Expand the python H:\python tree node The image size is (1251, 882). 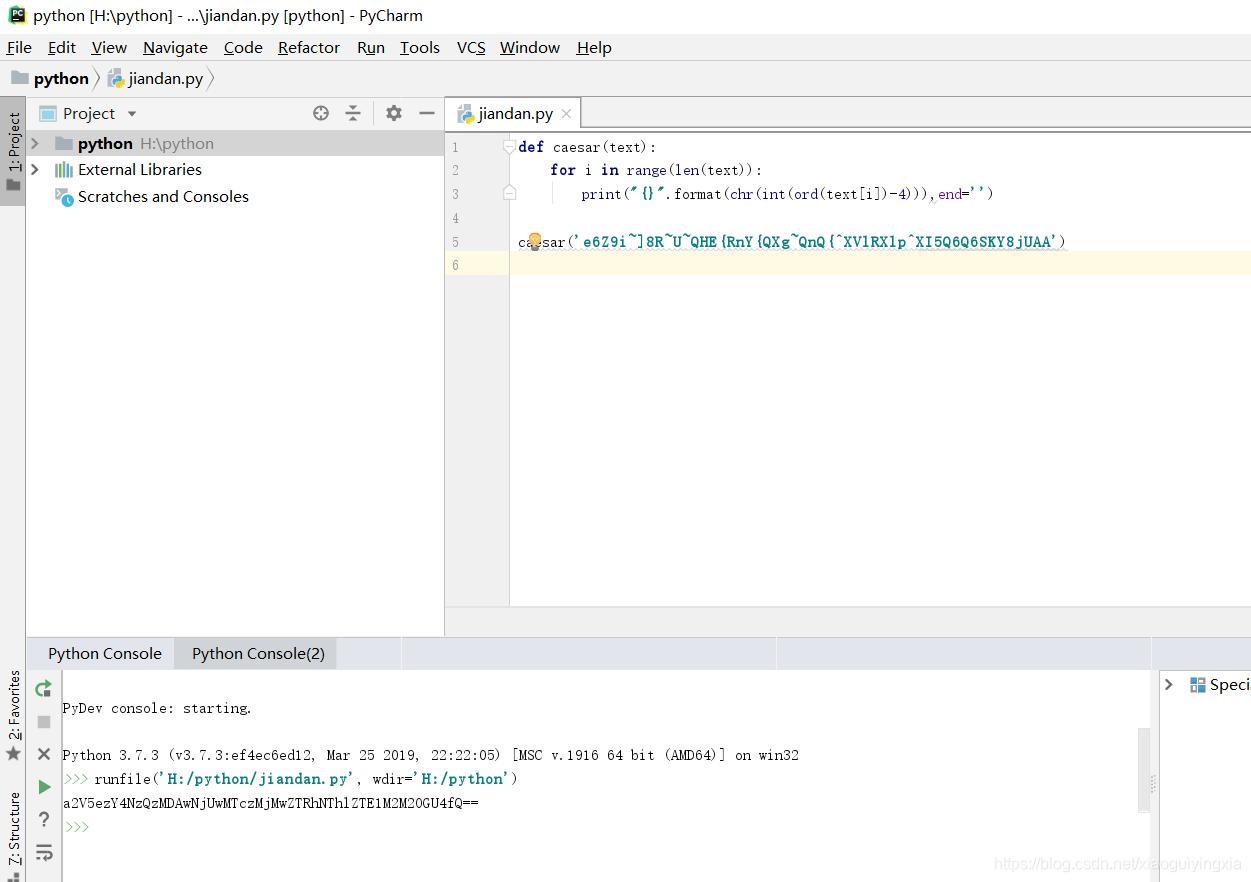tap(35, 143)
